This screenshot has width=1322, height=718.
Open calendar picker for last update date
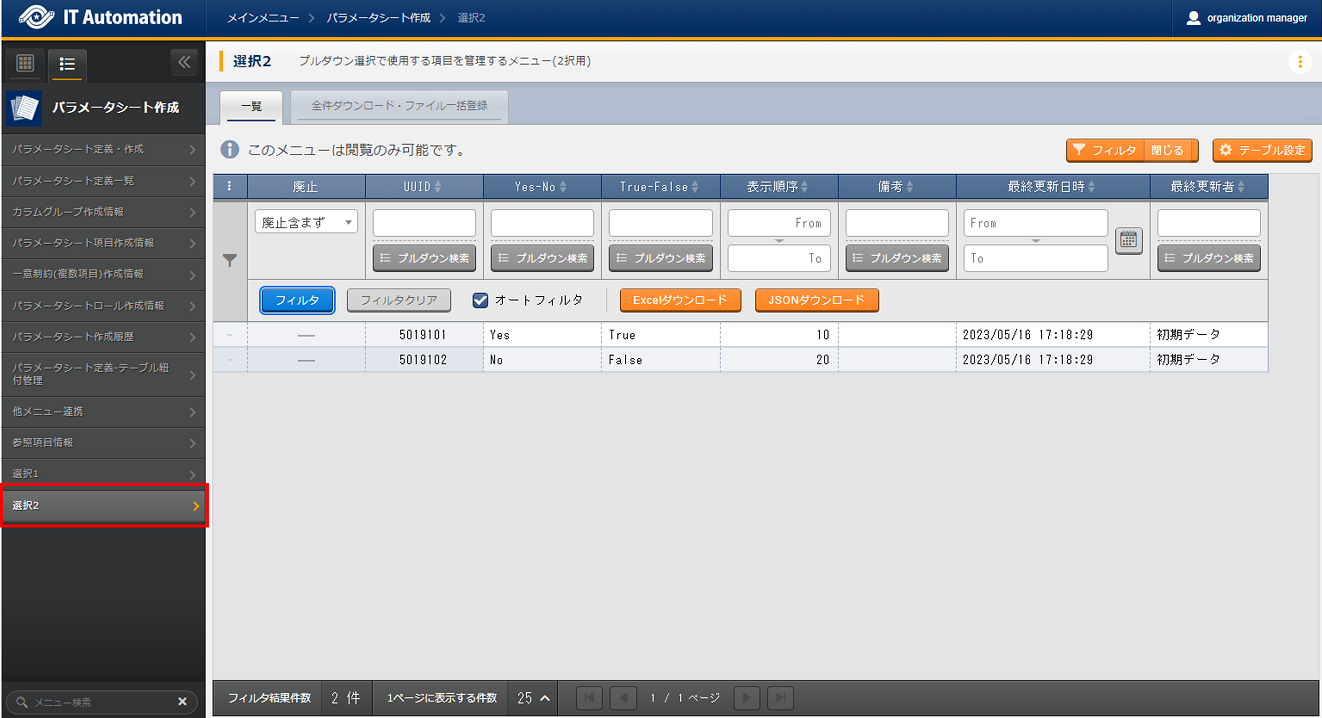1129,240
